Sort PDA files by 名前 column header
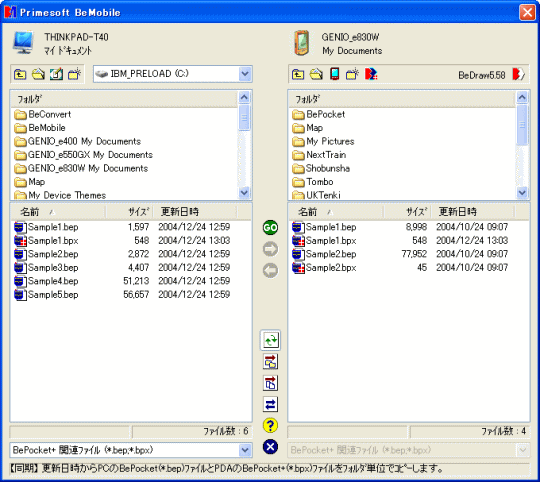This screenshot has width=540, height=482. tap(336, 212)
